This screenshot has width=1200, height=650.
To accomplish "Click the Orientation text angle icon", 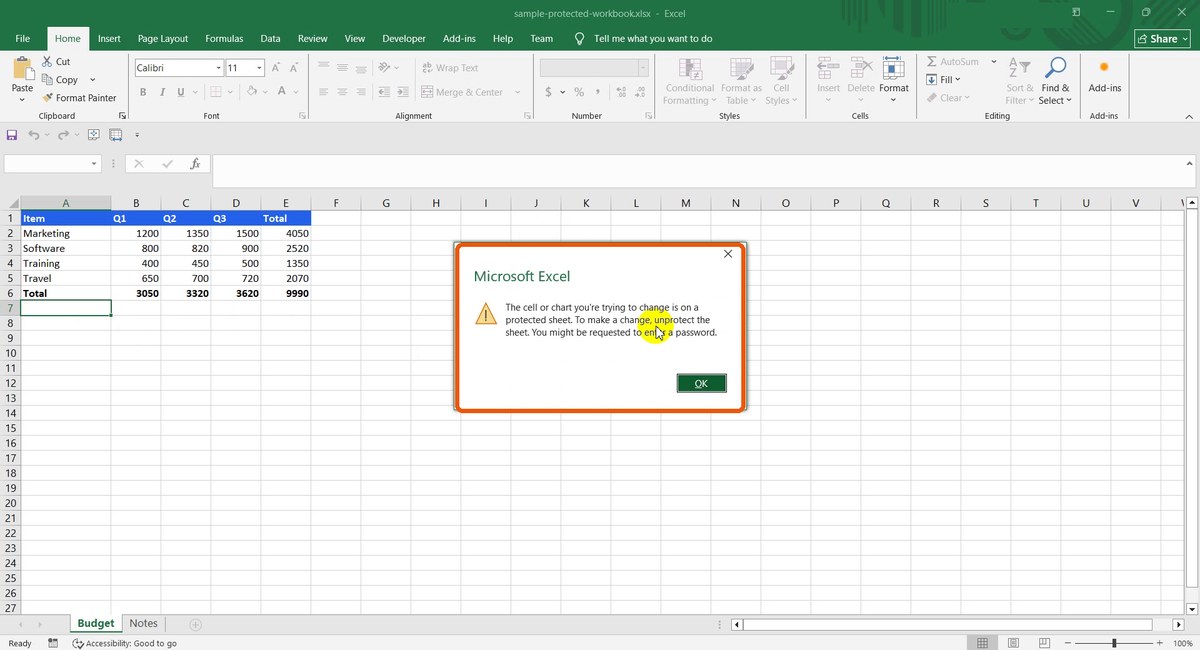I will 384,68.
